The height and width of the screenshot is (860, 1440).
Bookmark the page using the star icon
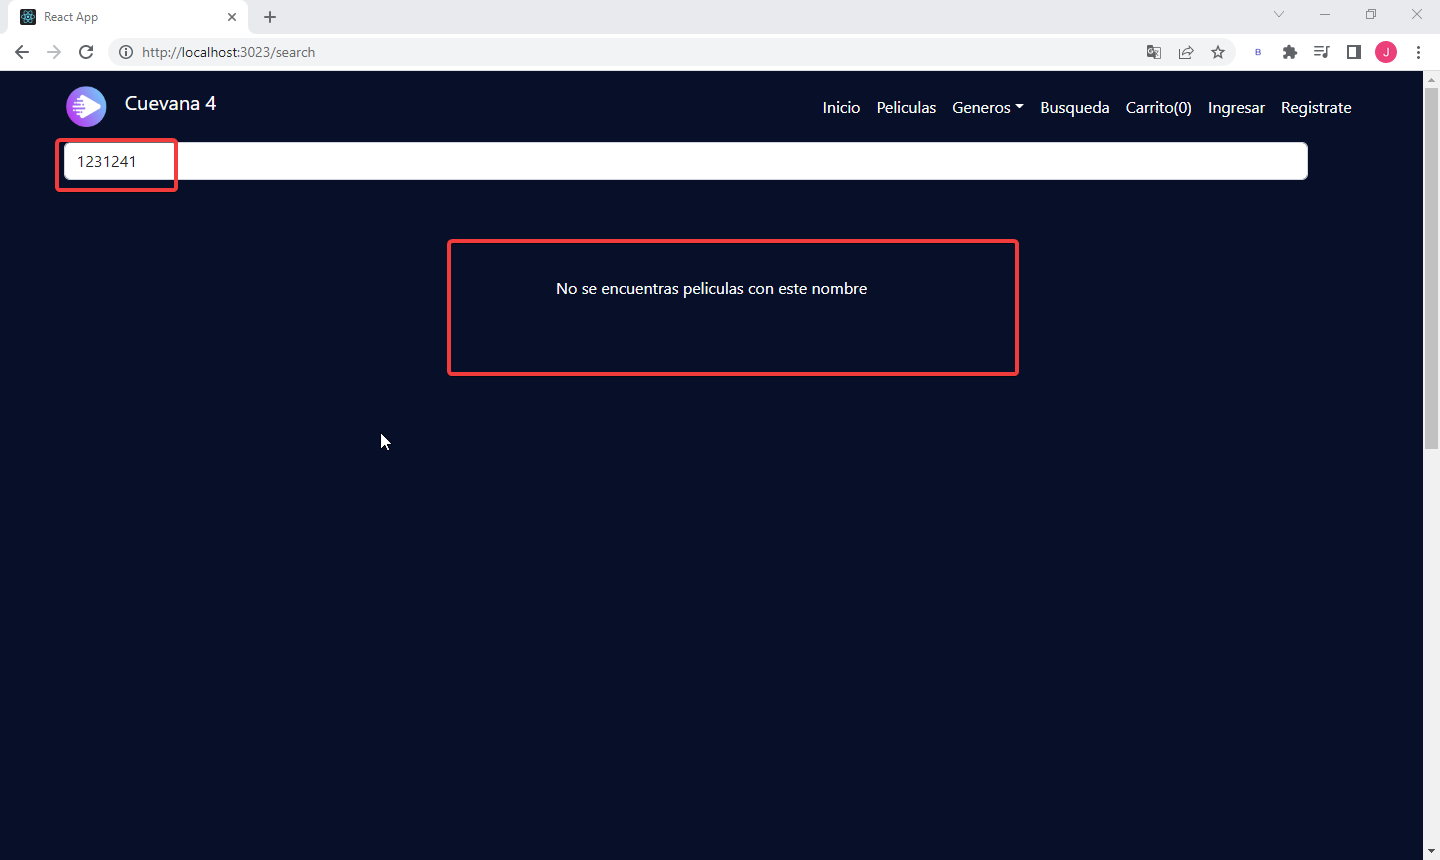pos(1218,52)
